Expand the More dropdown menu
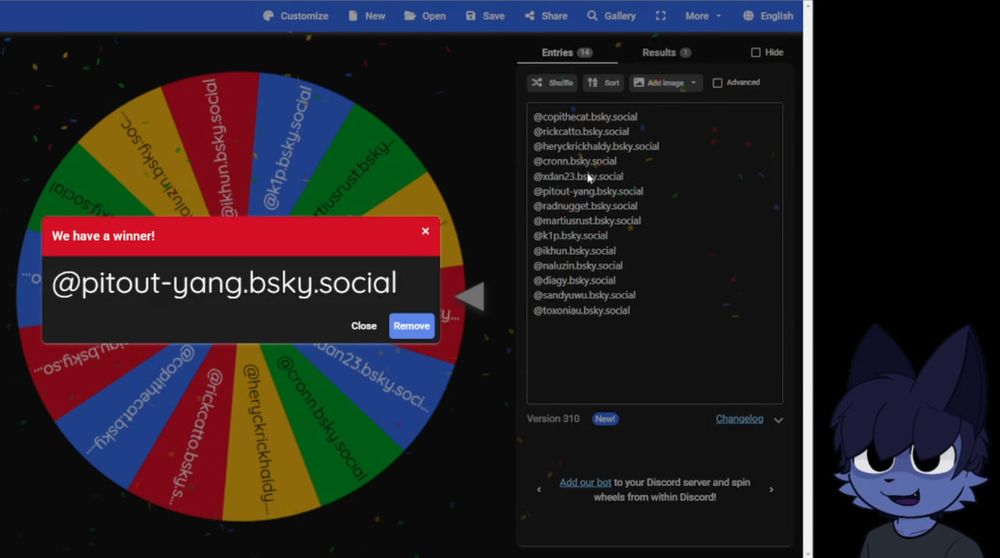The image size is (1000, 558). (x=703, y=16)
